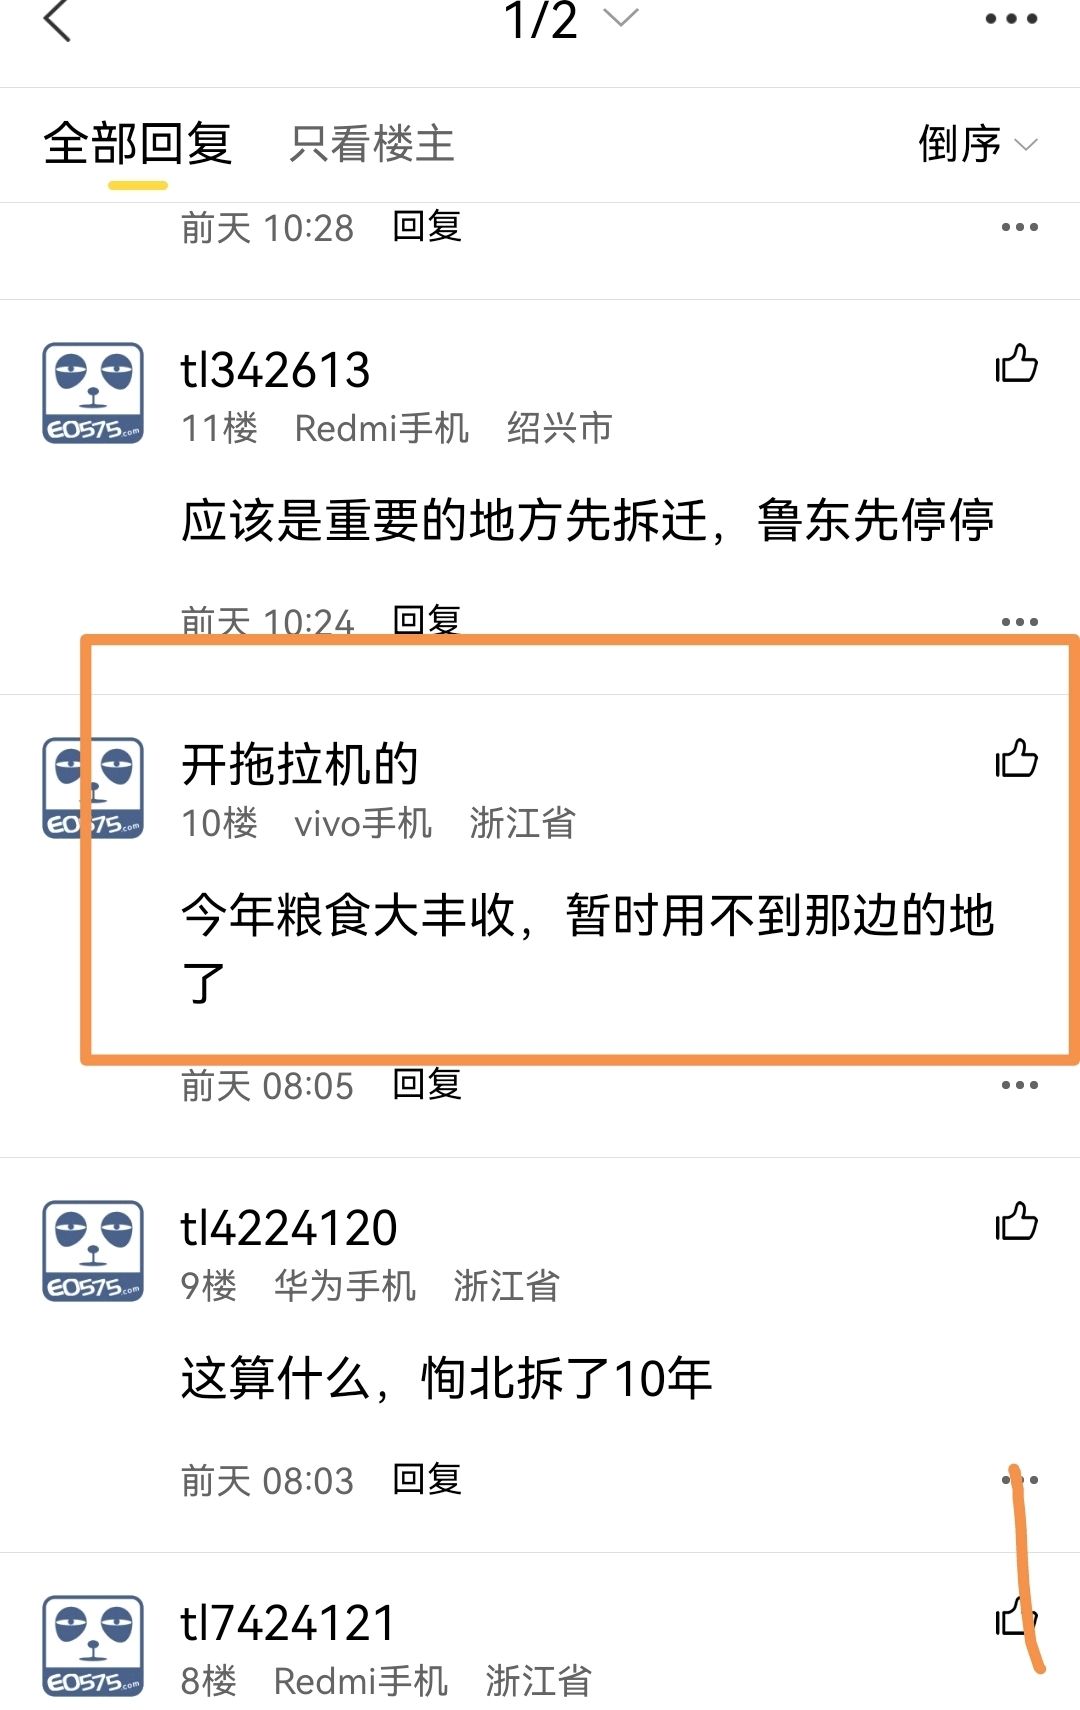Open more options for 前天 08:05 comment
The width and height of the screenshot is (1080, 1710).
pyautogui.click(x=1019, y=1085)
